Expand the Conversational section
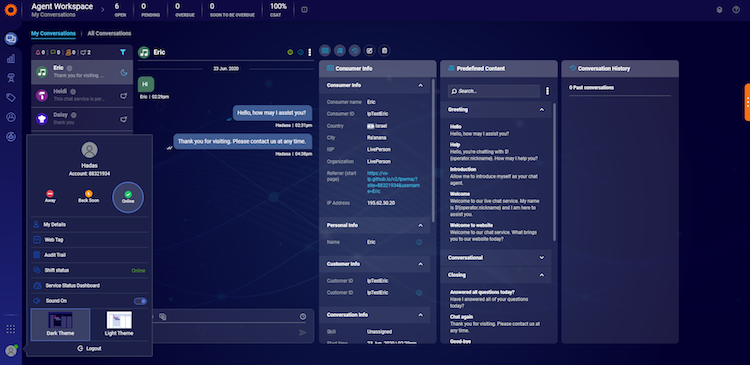 tap(541, 257)
